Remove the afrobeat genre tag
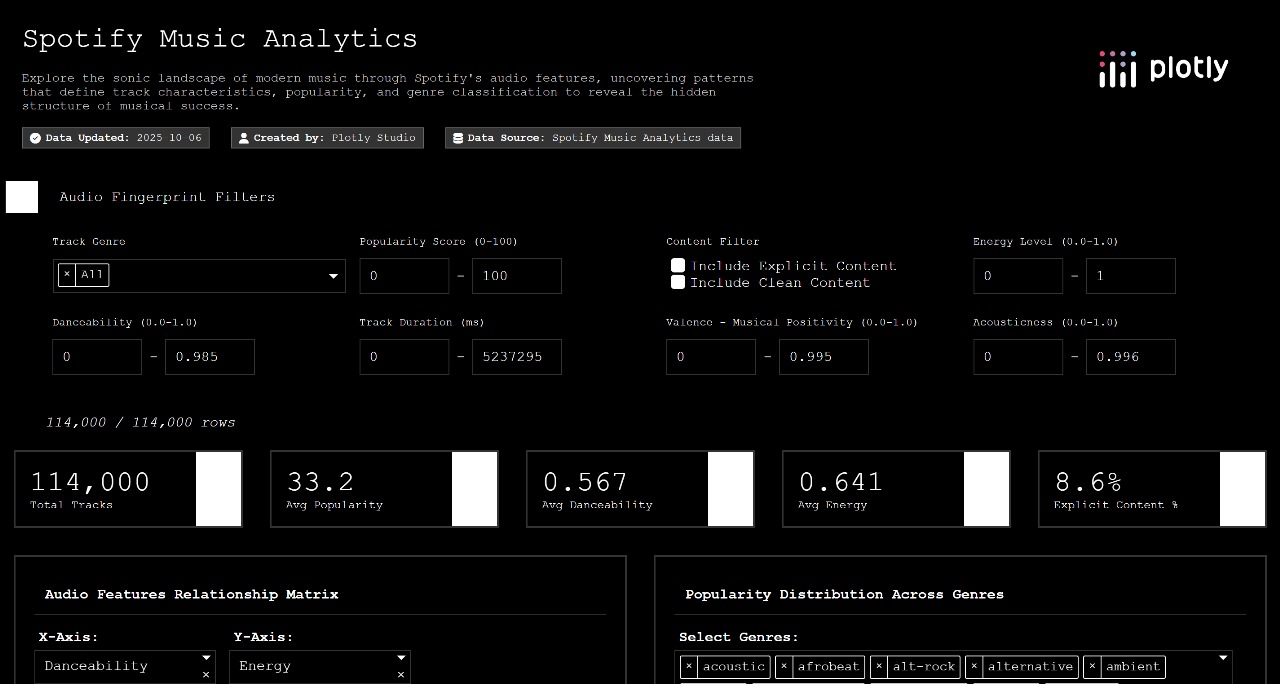The image size is (1280, 684). pos(784,666)
